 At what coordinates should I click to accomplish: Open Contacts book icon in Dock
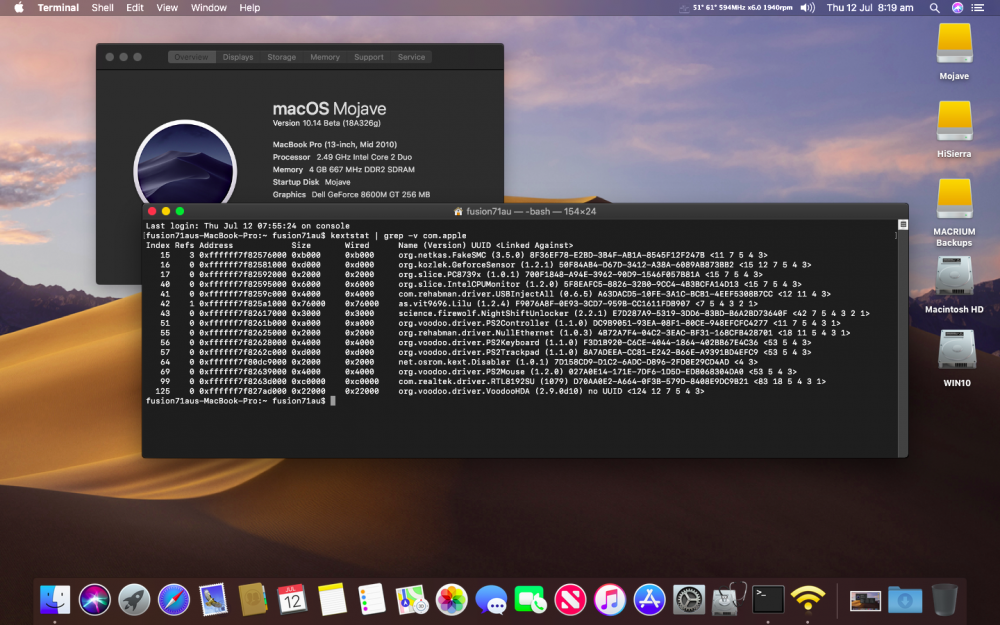[x=253, y=600]
